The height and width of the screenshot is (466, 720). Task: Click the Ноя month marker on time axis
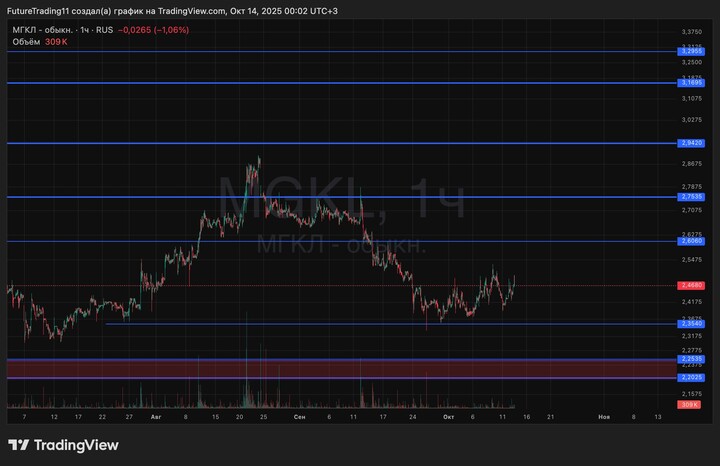[603, 415]
